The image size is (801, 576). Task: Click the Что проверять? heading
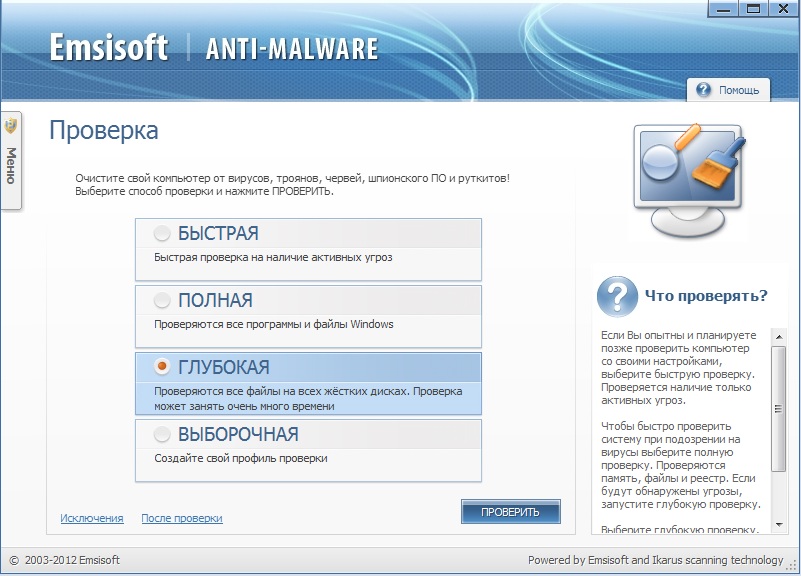click(706, 296)
